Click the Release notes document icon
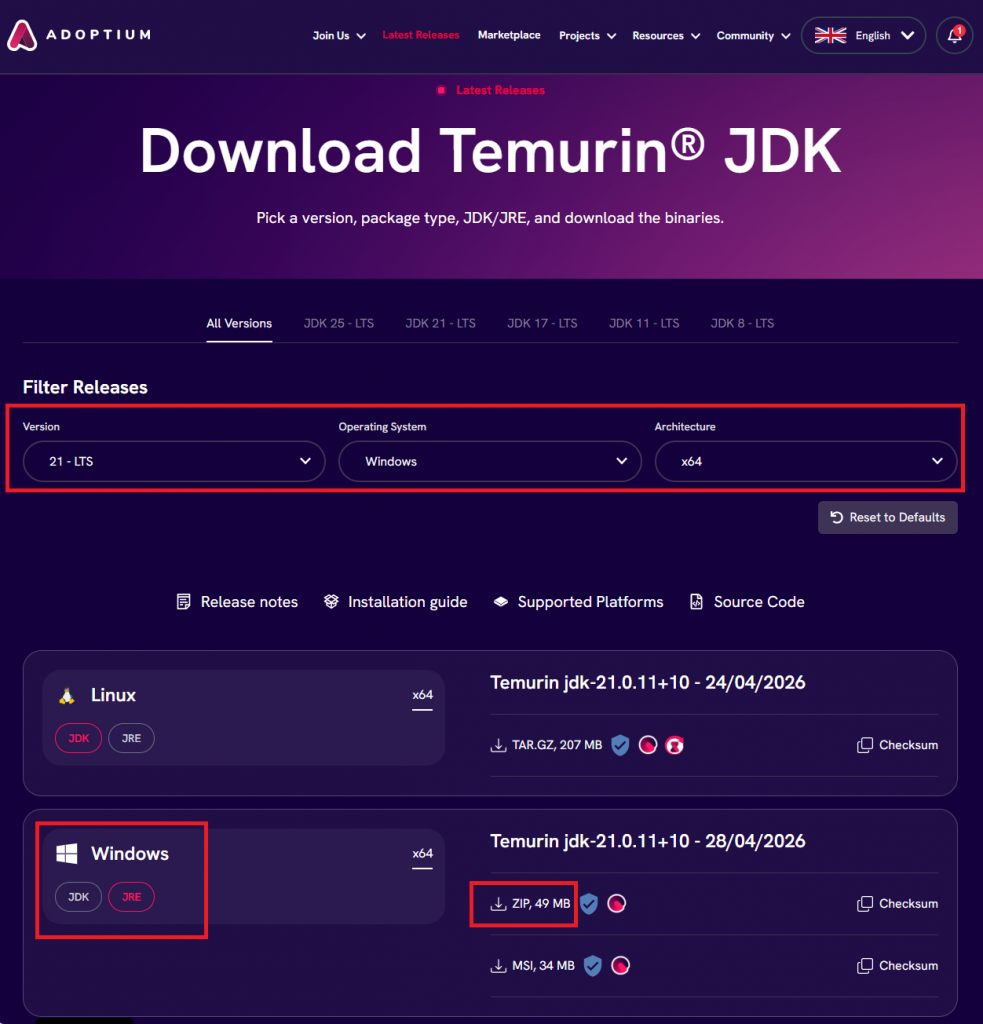 coord(184,601)
